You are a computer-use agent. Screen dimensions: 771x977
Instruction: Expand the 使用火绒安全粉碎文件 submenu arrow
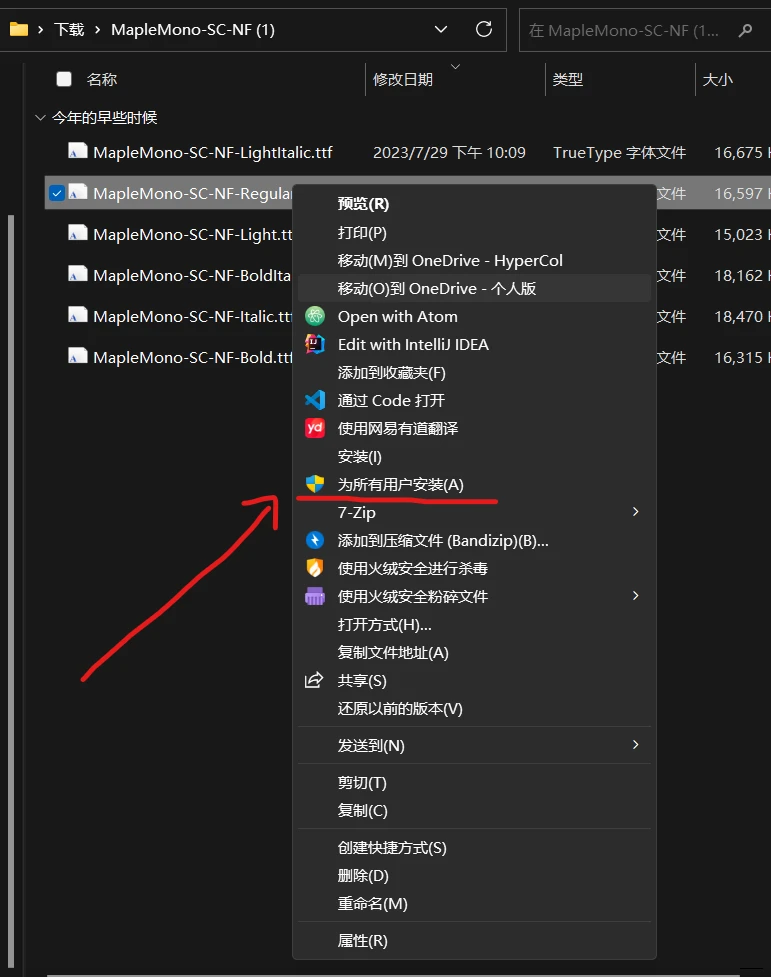pyautogui.click(x=635, y=596)
